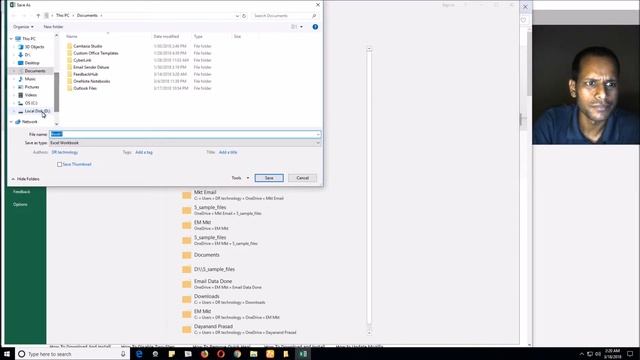
Task: Select Documents in the navigation pane
Action: click(x=35, y=71)
